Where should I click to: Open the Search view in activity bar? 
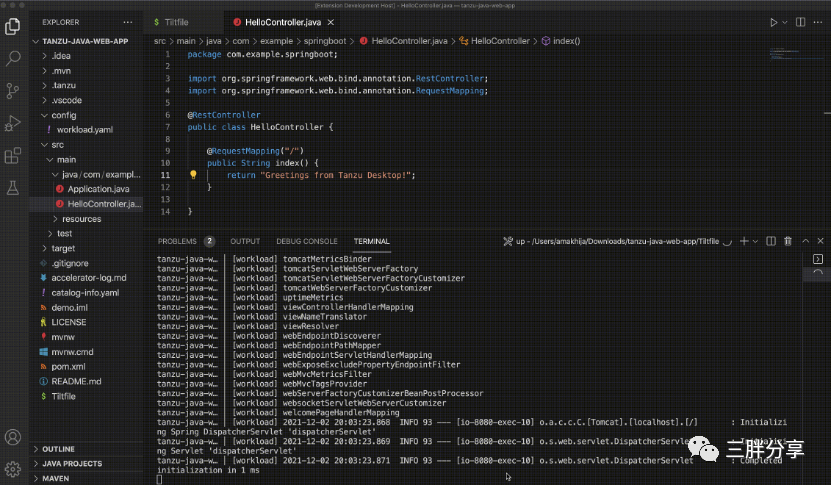pyautogui.click(x=12, y=58)
